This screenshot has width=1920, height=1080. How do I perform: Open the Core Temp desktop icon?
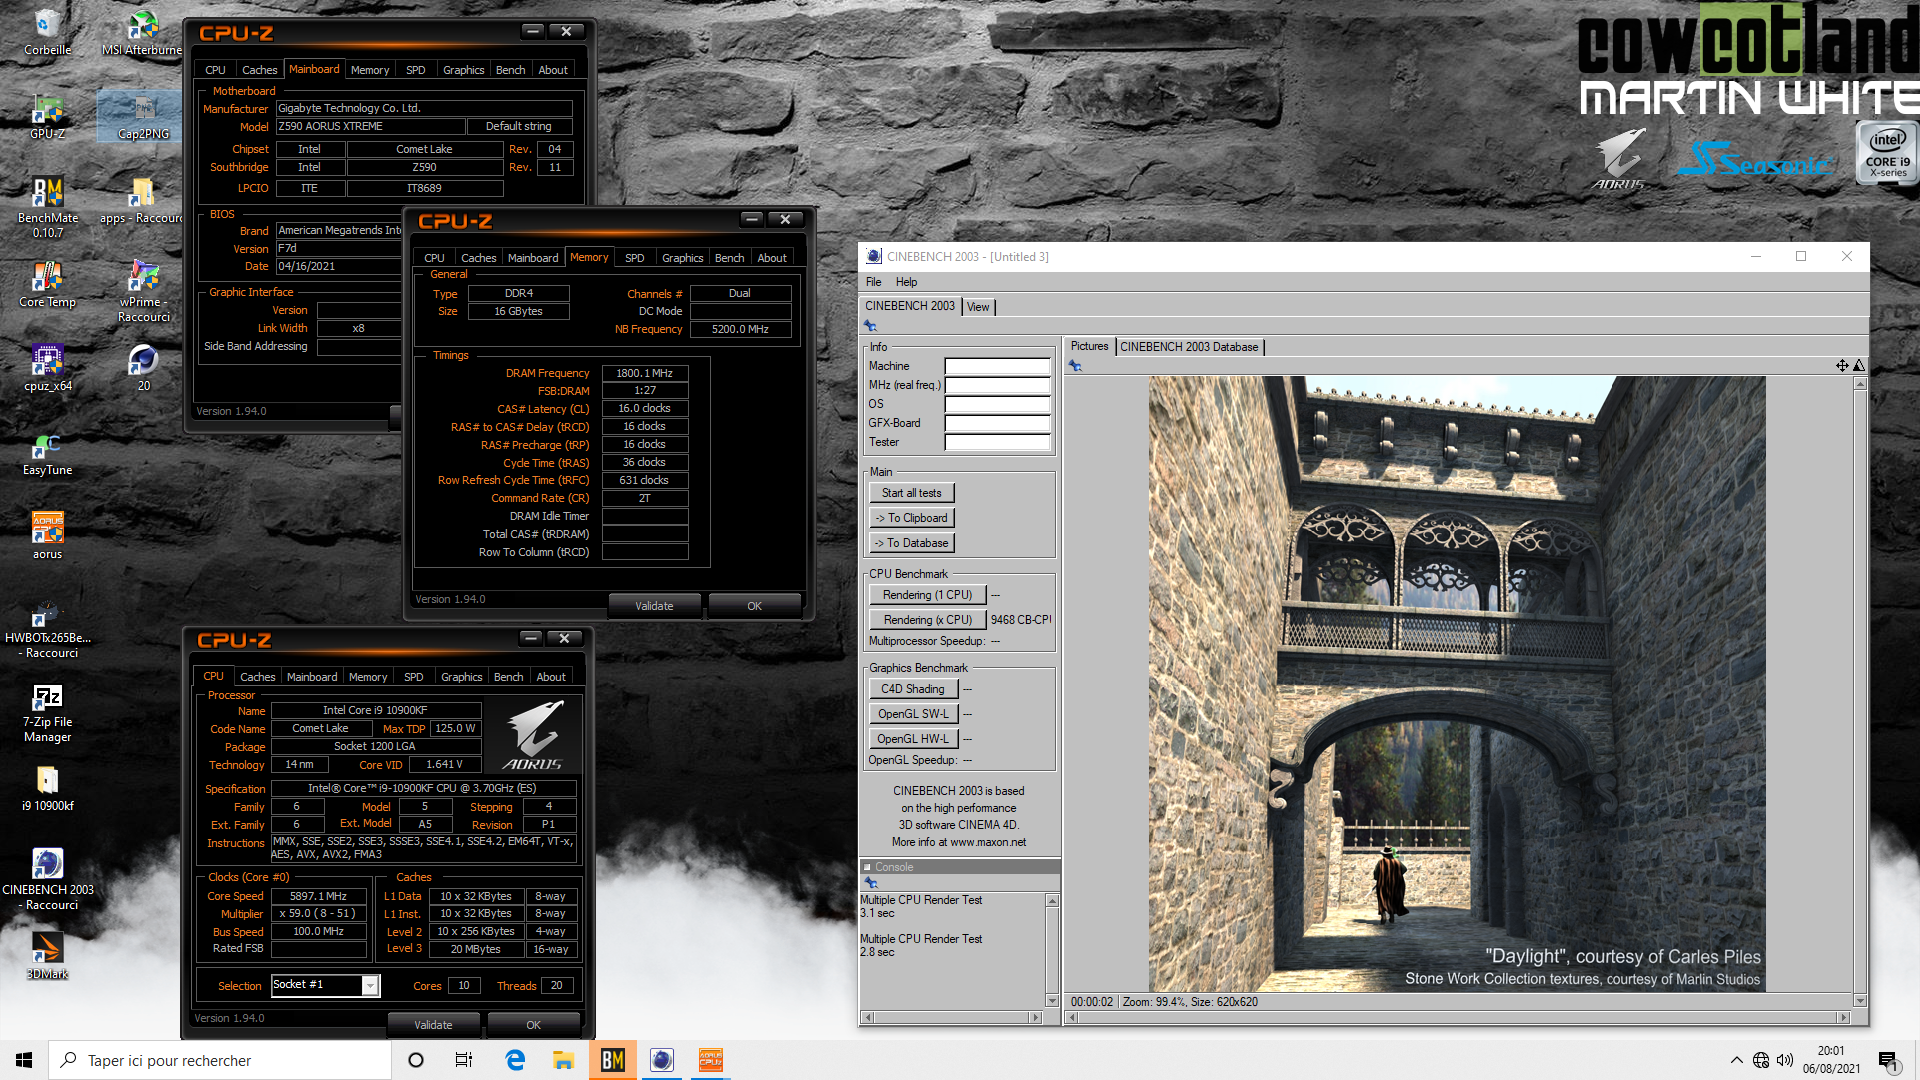(x=47, y=284)
